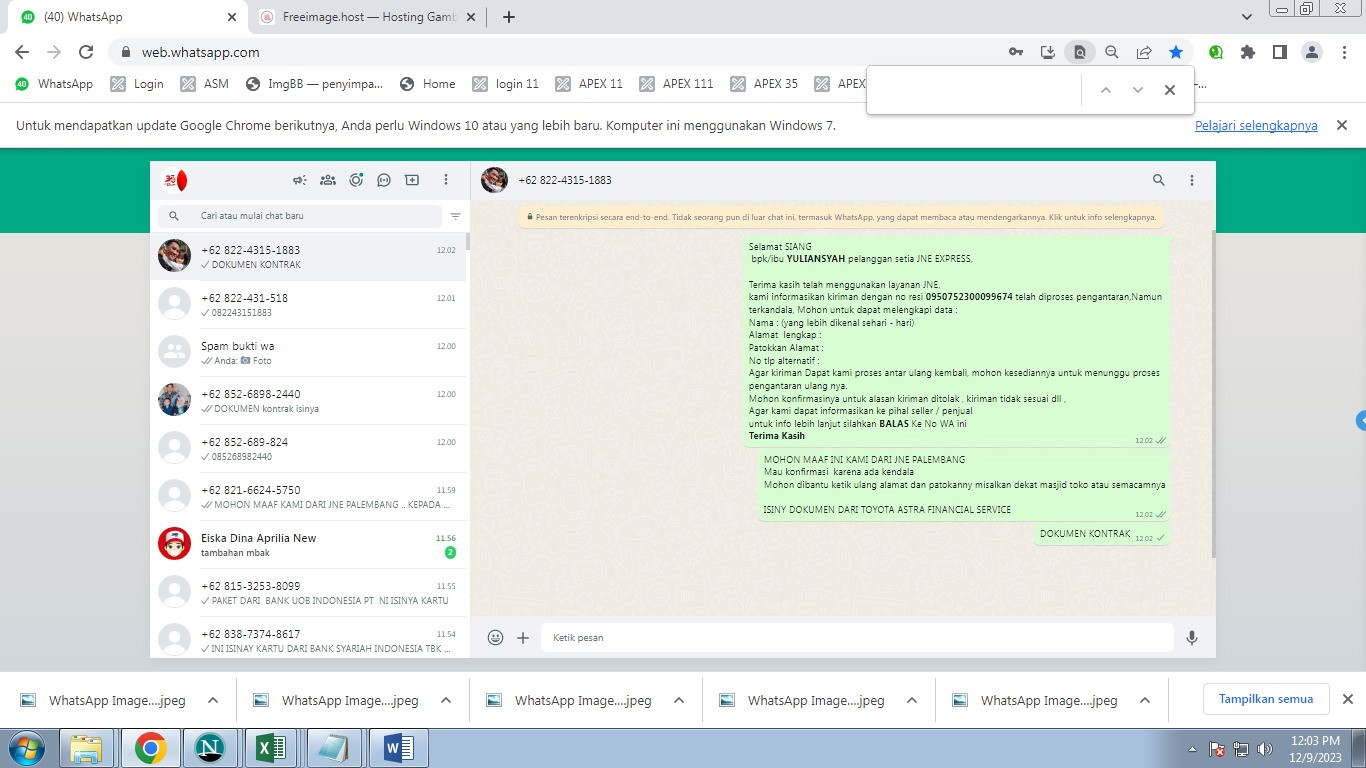The height and width of the screenshot is (768, 1366).
Task: Open the emoji picker in the message bar
Action: click(x=495, y=637)
